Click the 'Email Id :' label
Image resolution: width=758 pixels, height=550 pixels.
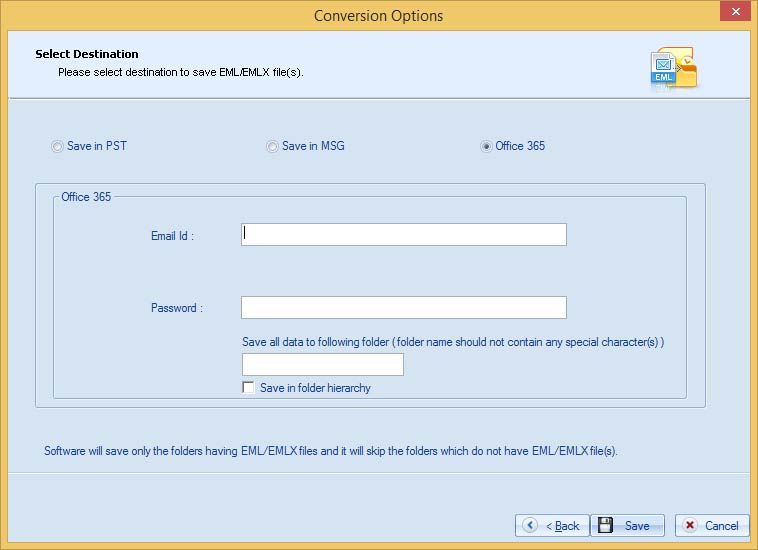(172, 236)
